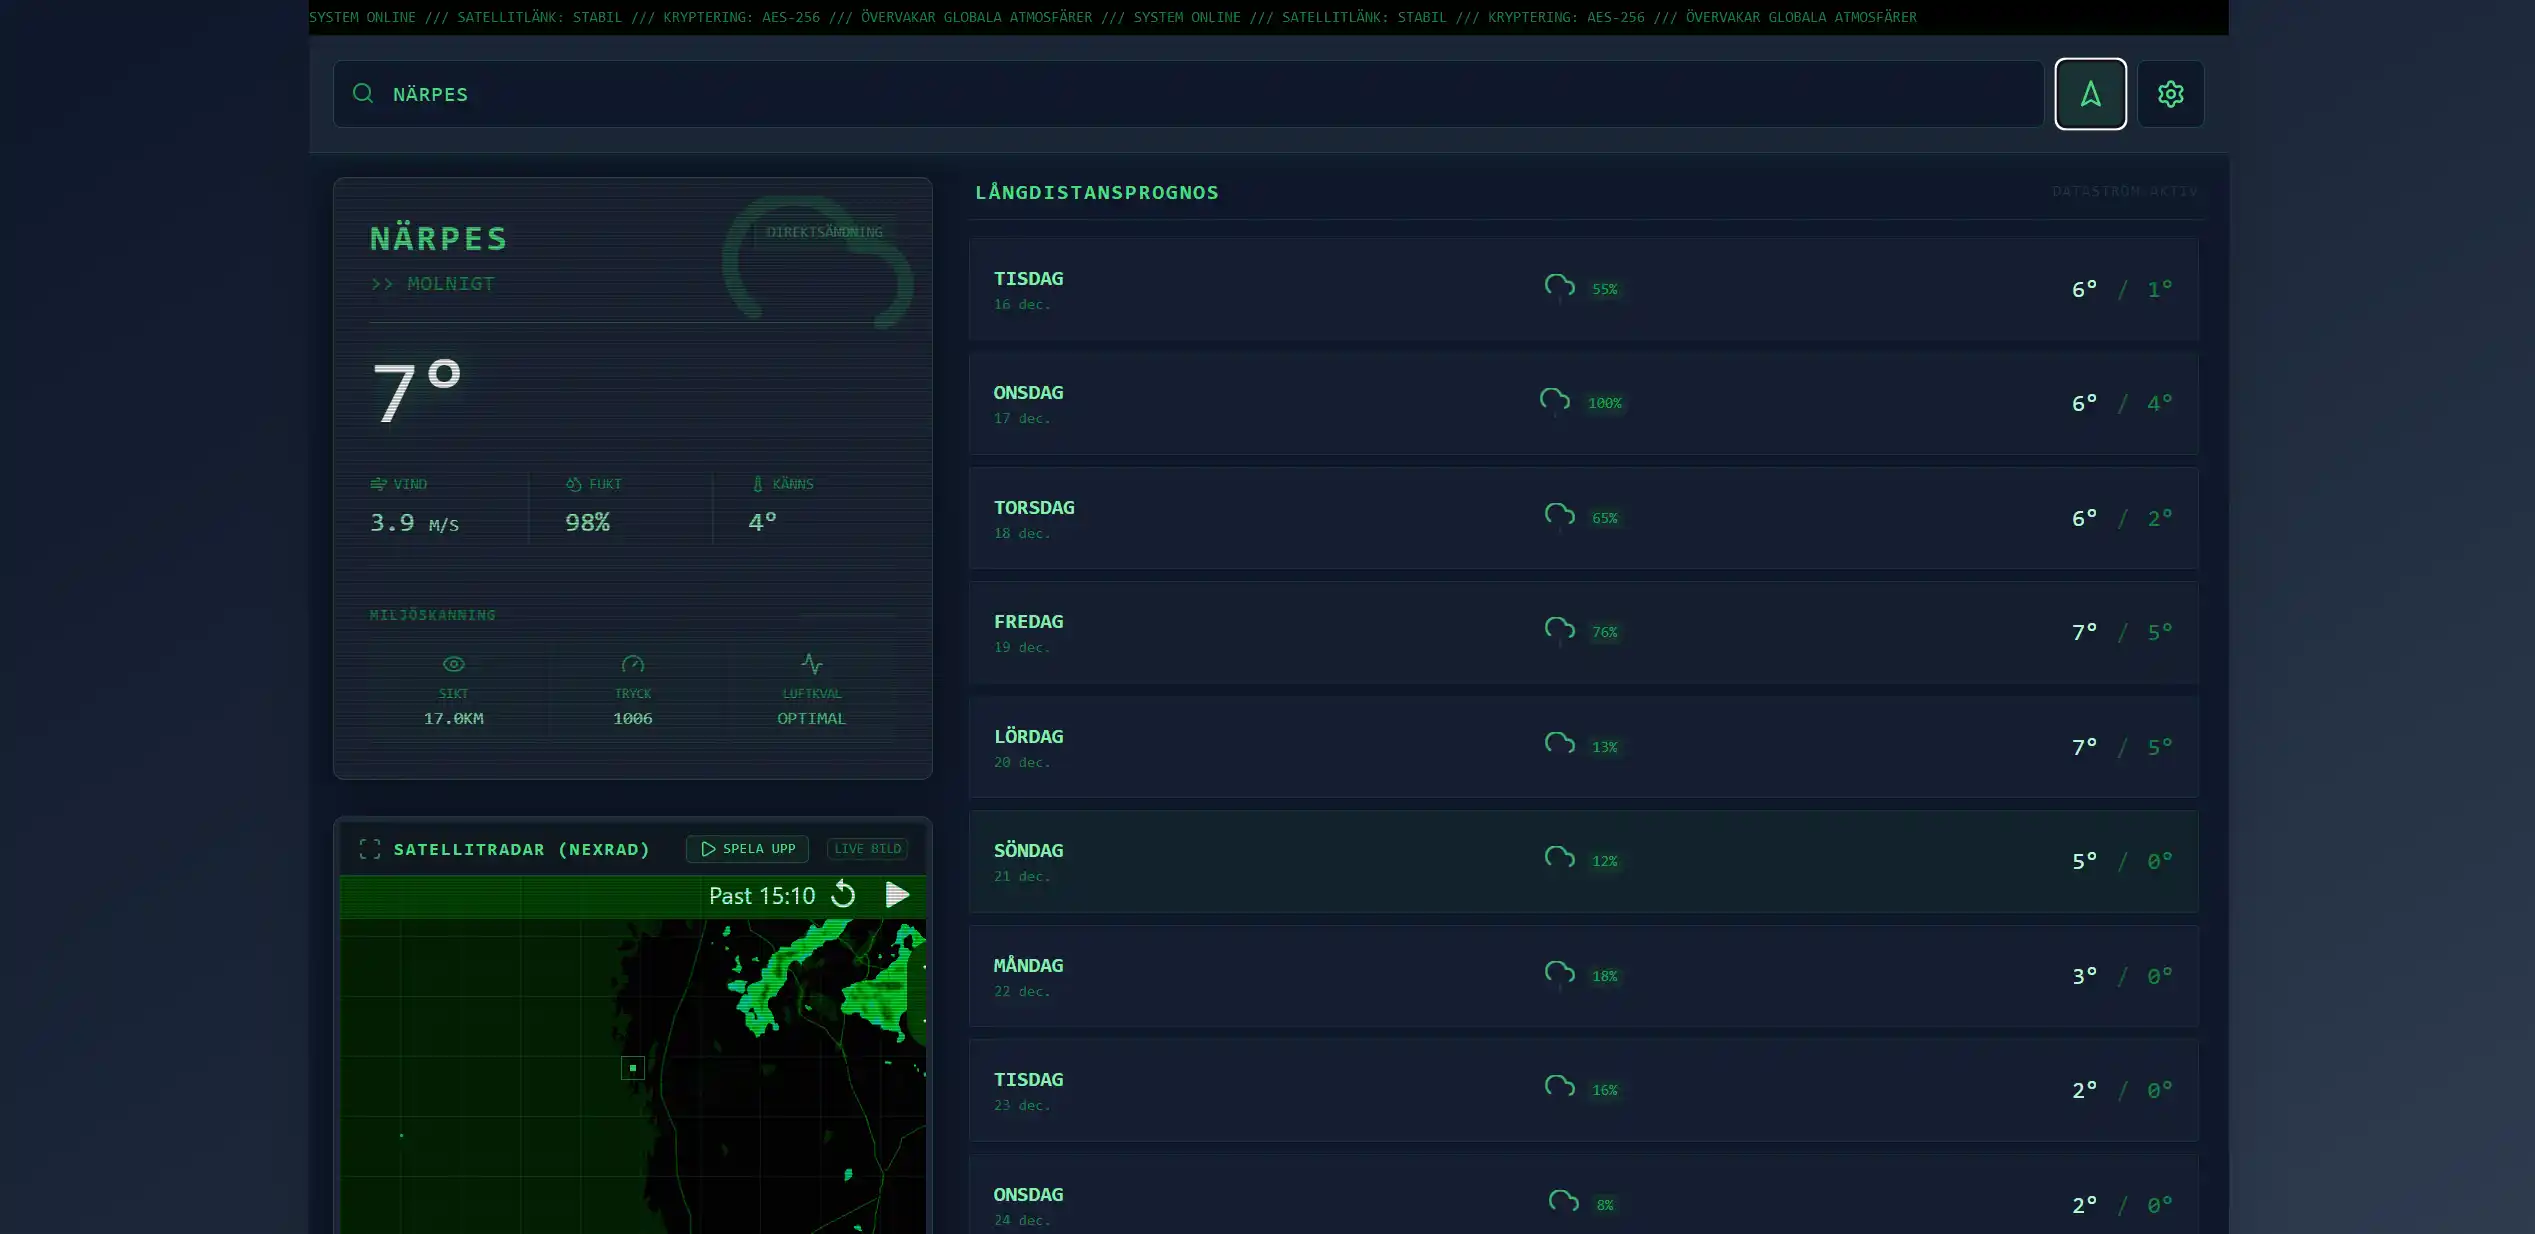Click the Luftkval pulse icon

pos(811,663)
